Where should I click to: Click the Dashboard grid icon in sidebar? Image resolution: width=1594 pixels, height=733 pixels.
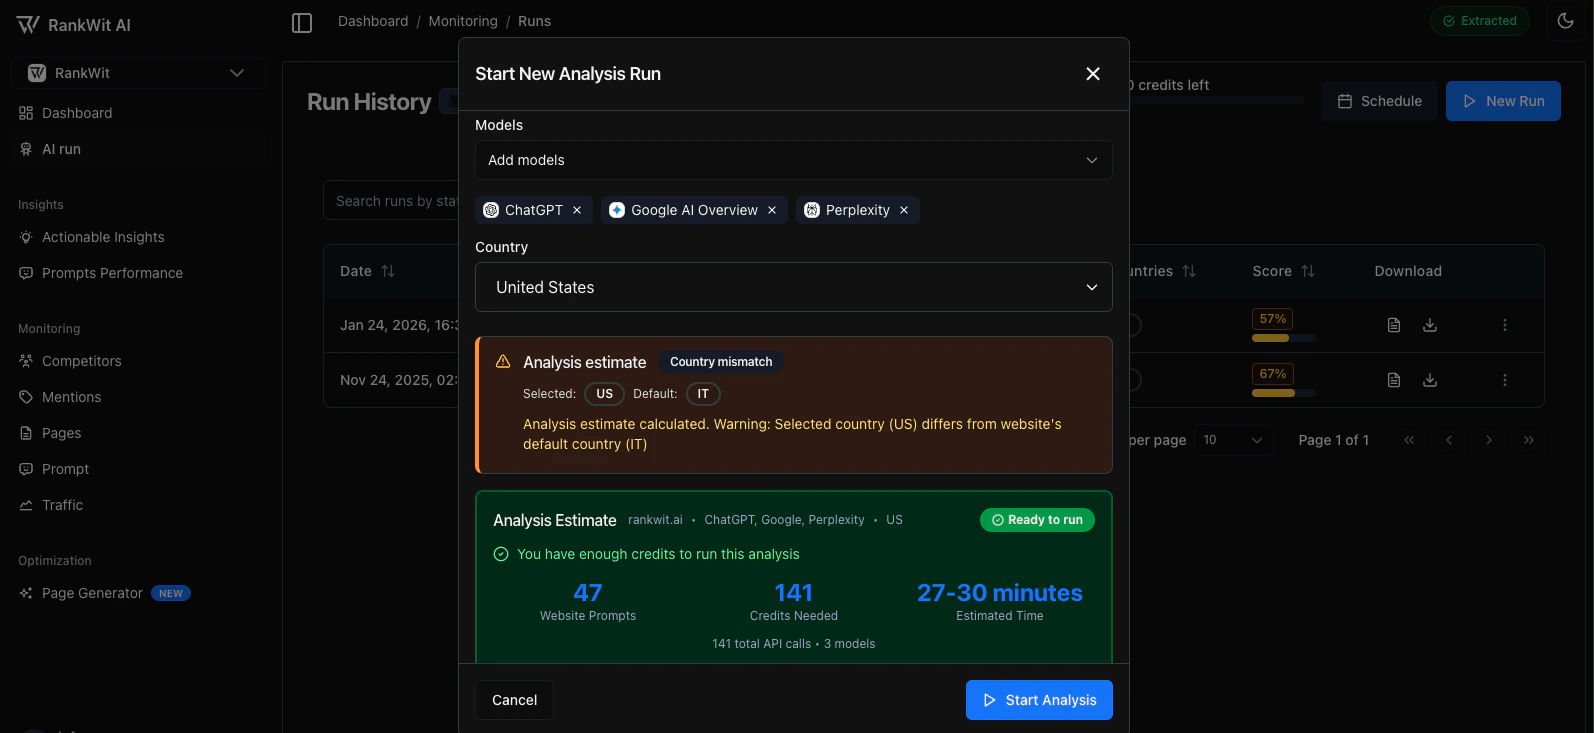[x=26, y=113]
